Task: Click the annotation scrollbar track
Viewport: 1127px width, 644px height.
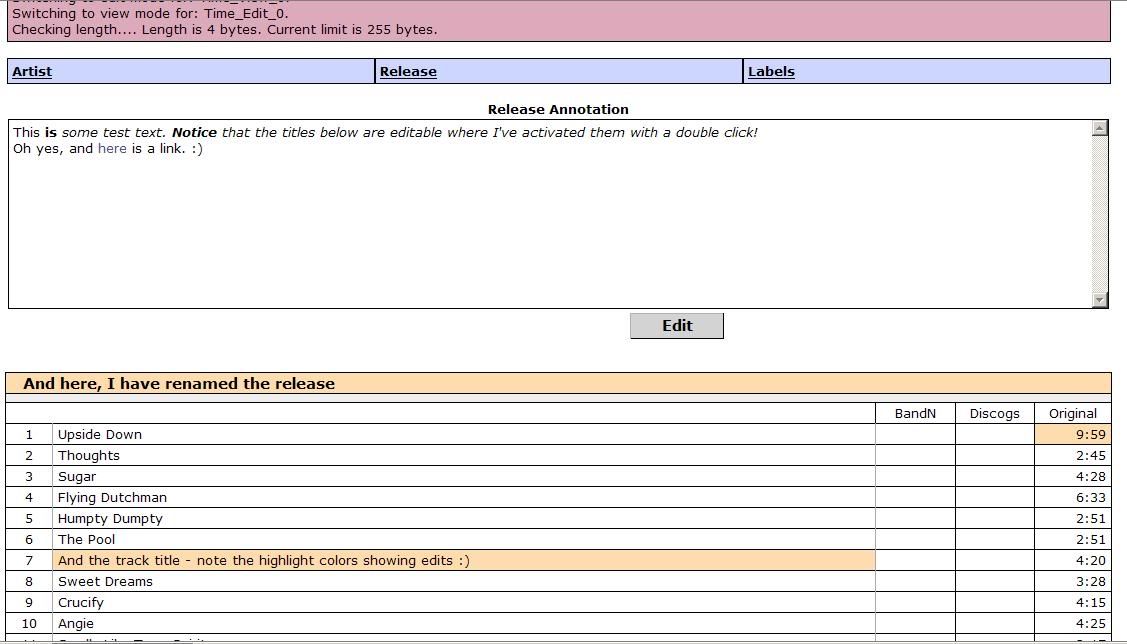Action: pyautogui.click(x=1100, y=214)
